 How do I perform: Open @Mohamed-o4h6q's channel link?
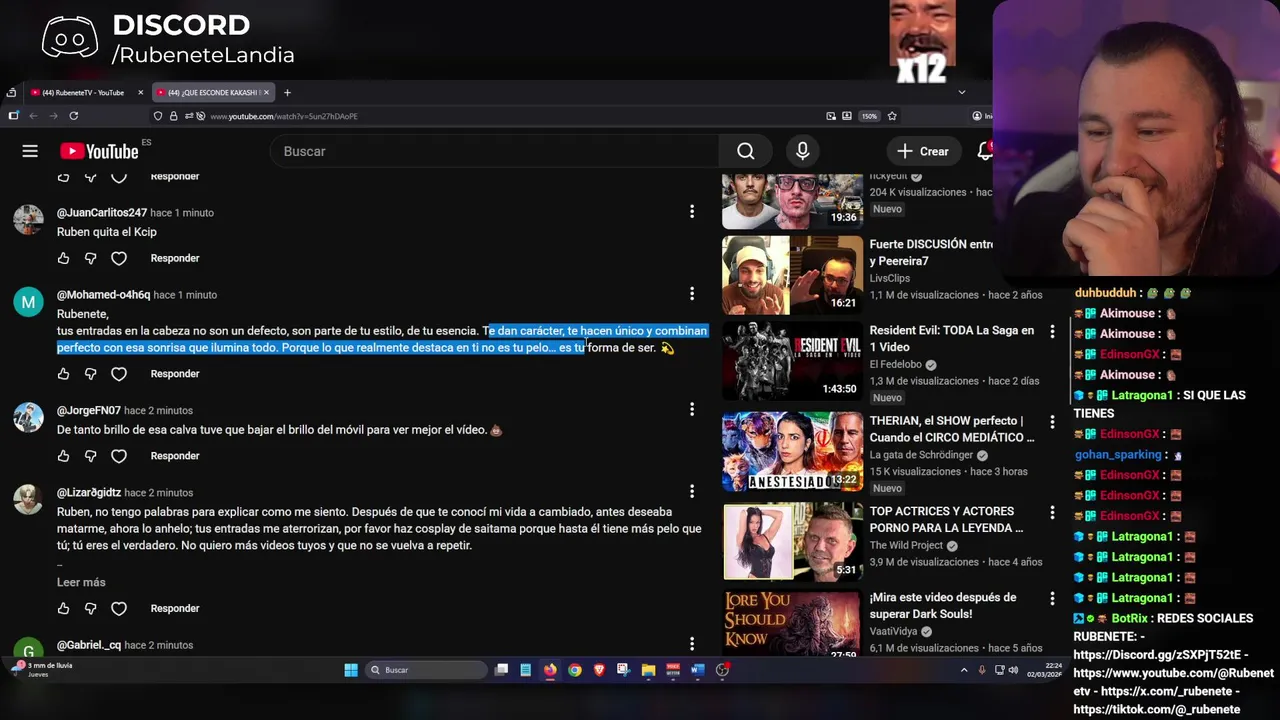coord(103,295)
